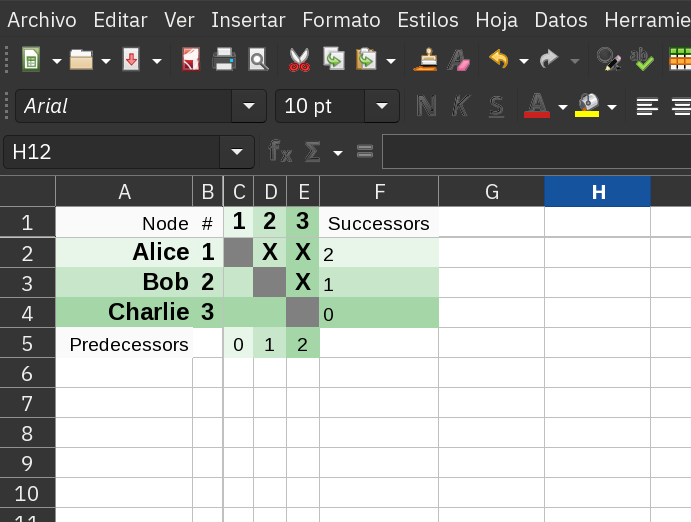691x522 pixels.
Task: Click the Undo arrow icon
Action: tap(499, 60)
